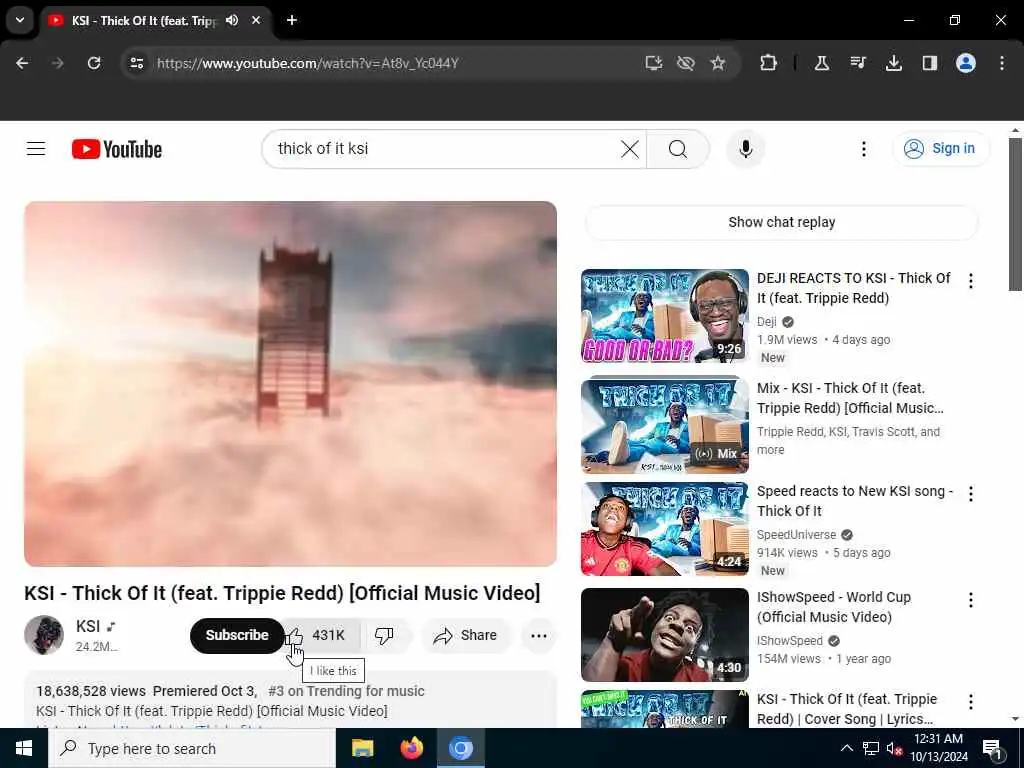The height and width of the screenshot is (768, 1024).
Task: Click 18,638,528 views text
Action: (91, 691)
